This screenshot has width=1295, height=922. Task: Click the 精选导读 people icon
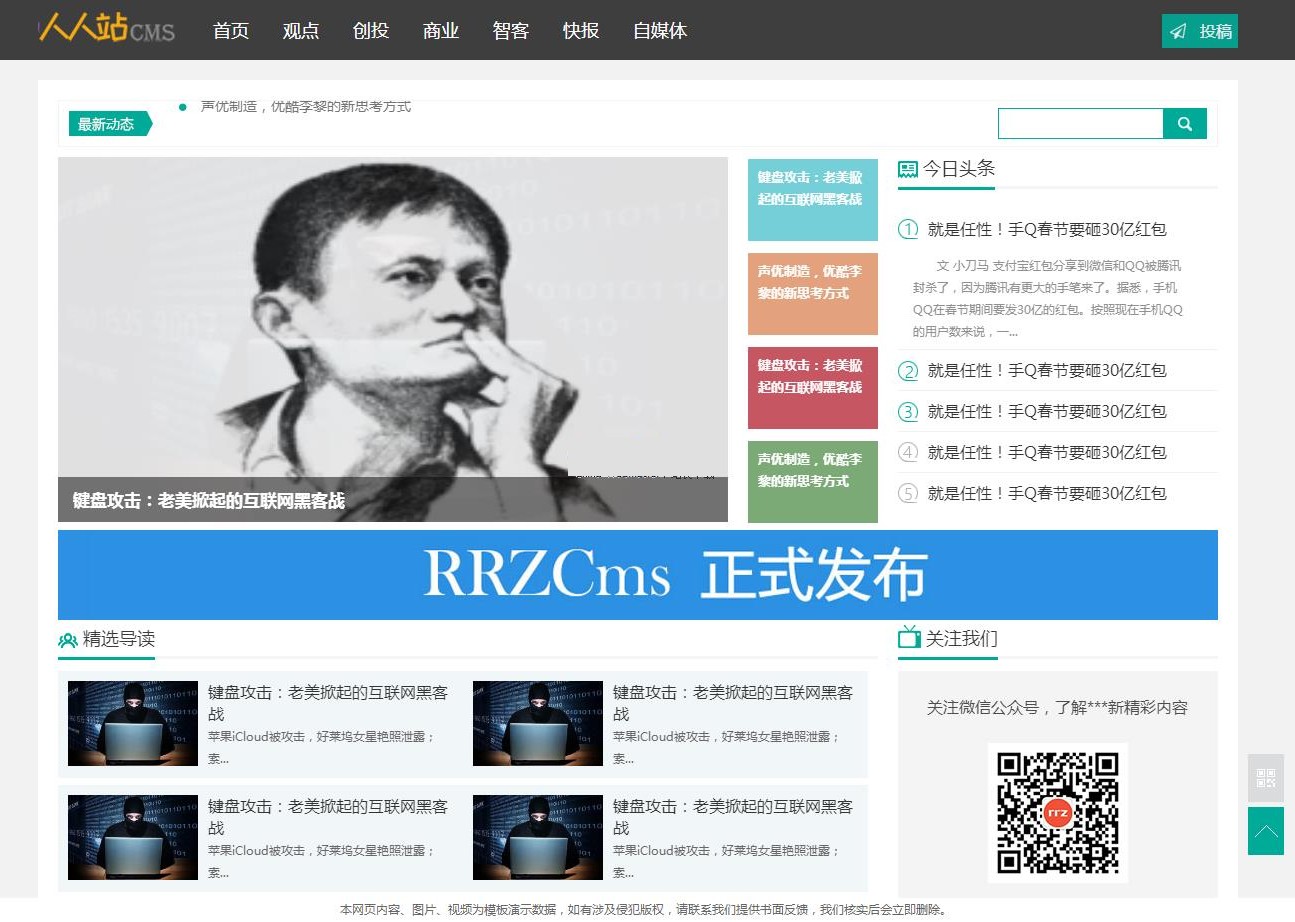coord(68,638)
